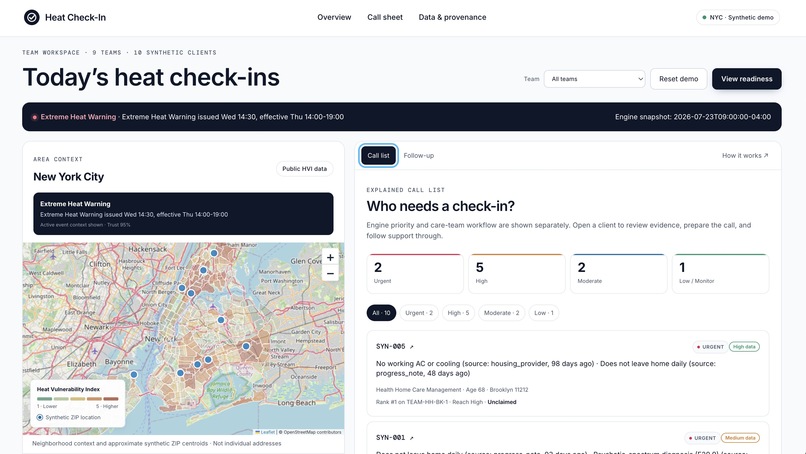Viewport: 806px width, 454px height.
Task: Go to Call sheet in navigation
Action: 385,17
